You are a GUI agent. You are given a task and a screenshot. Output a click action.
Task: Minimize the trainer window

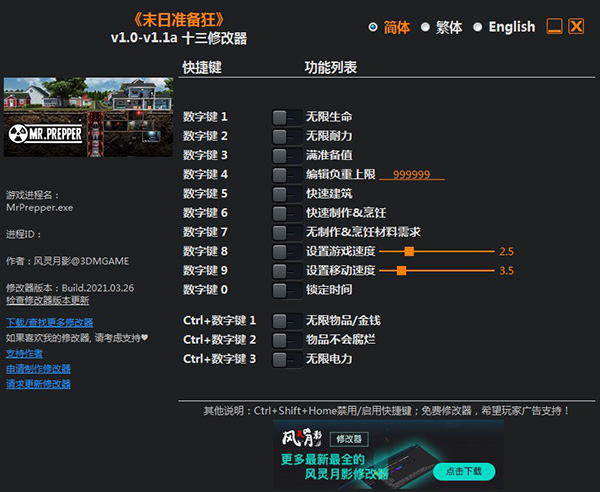tap(554, 26)
